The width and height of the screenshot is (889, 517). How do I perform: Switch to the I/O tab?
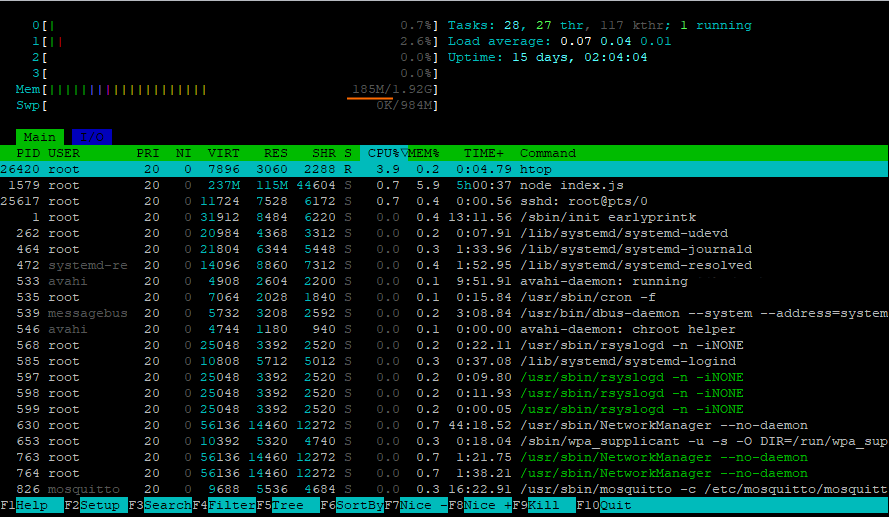(x=91, y=137)
